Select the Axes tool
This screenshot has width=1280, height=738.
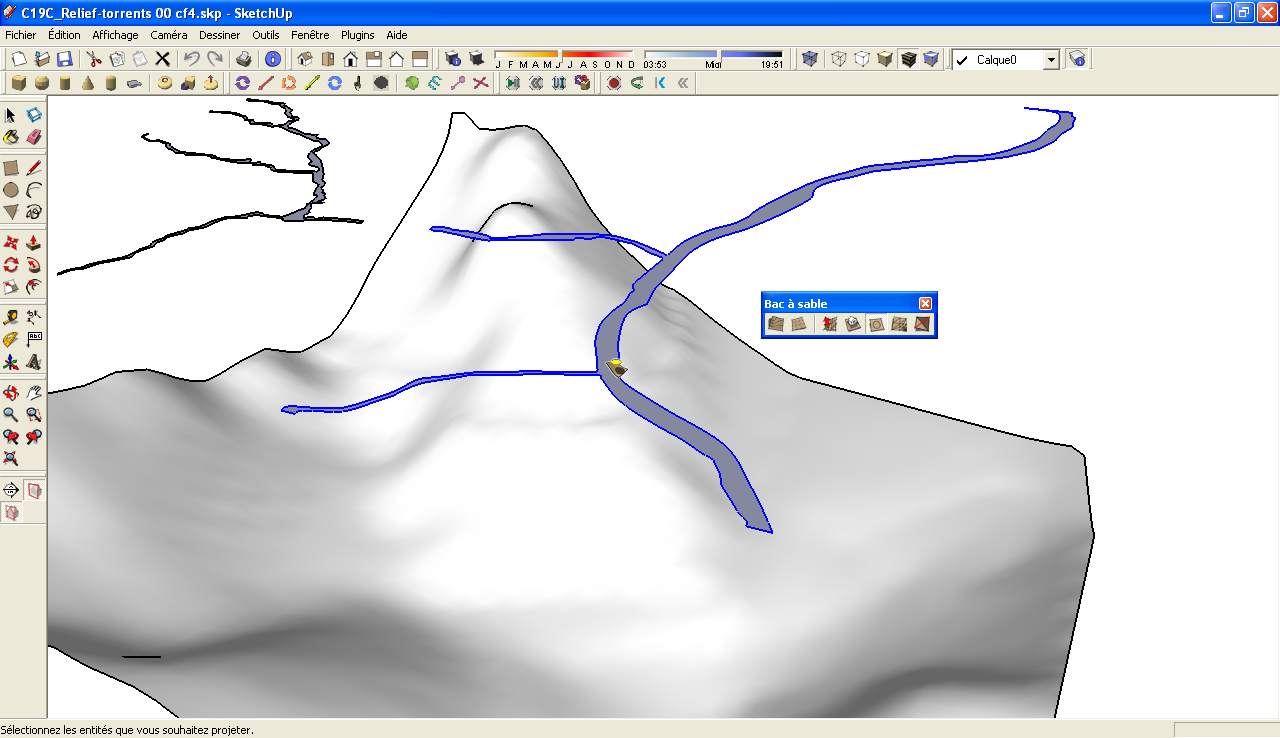(x=11, y=362)
